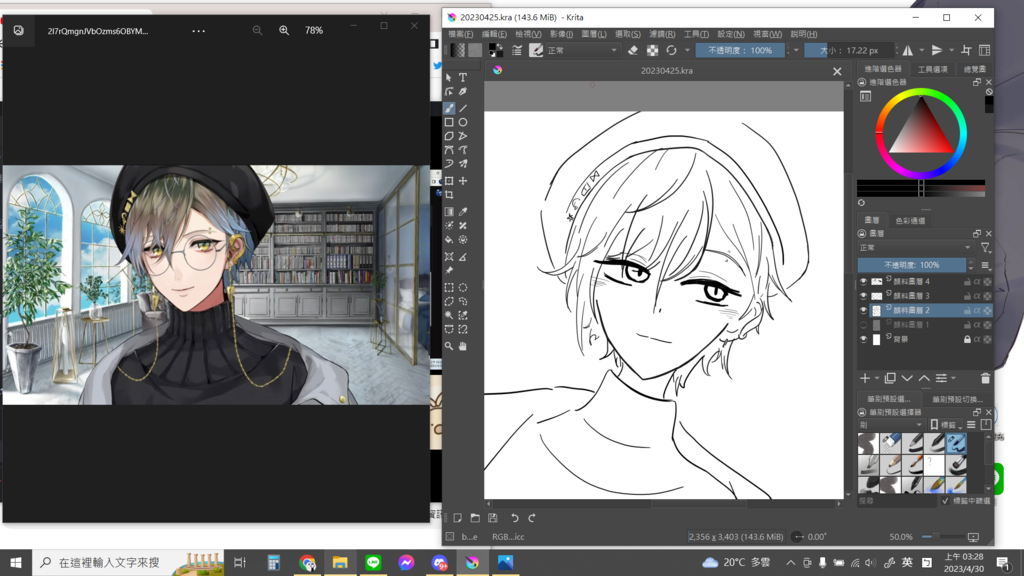Image resolution: width=1024 pixels, height=576 pixels.
Task: Adjust the layer opacity 不透明度 slider
Action: click(912, 265)
